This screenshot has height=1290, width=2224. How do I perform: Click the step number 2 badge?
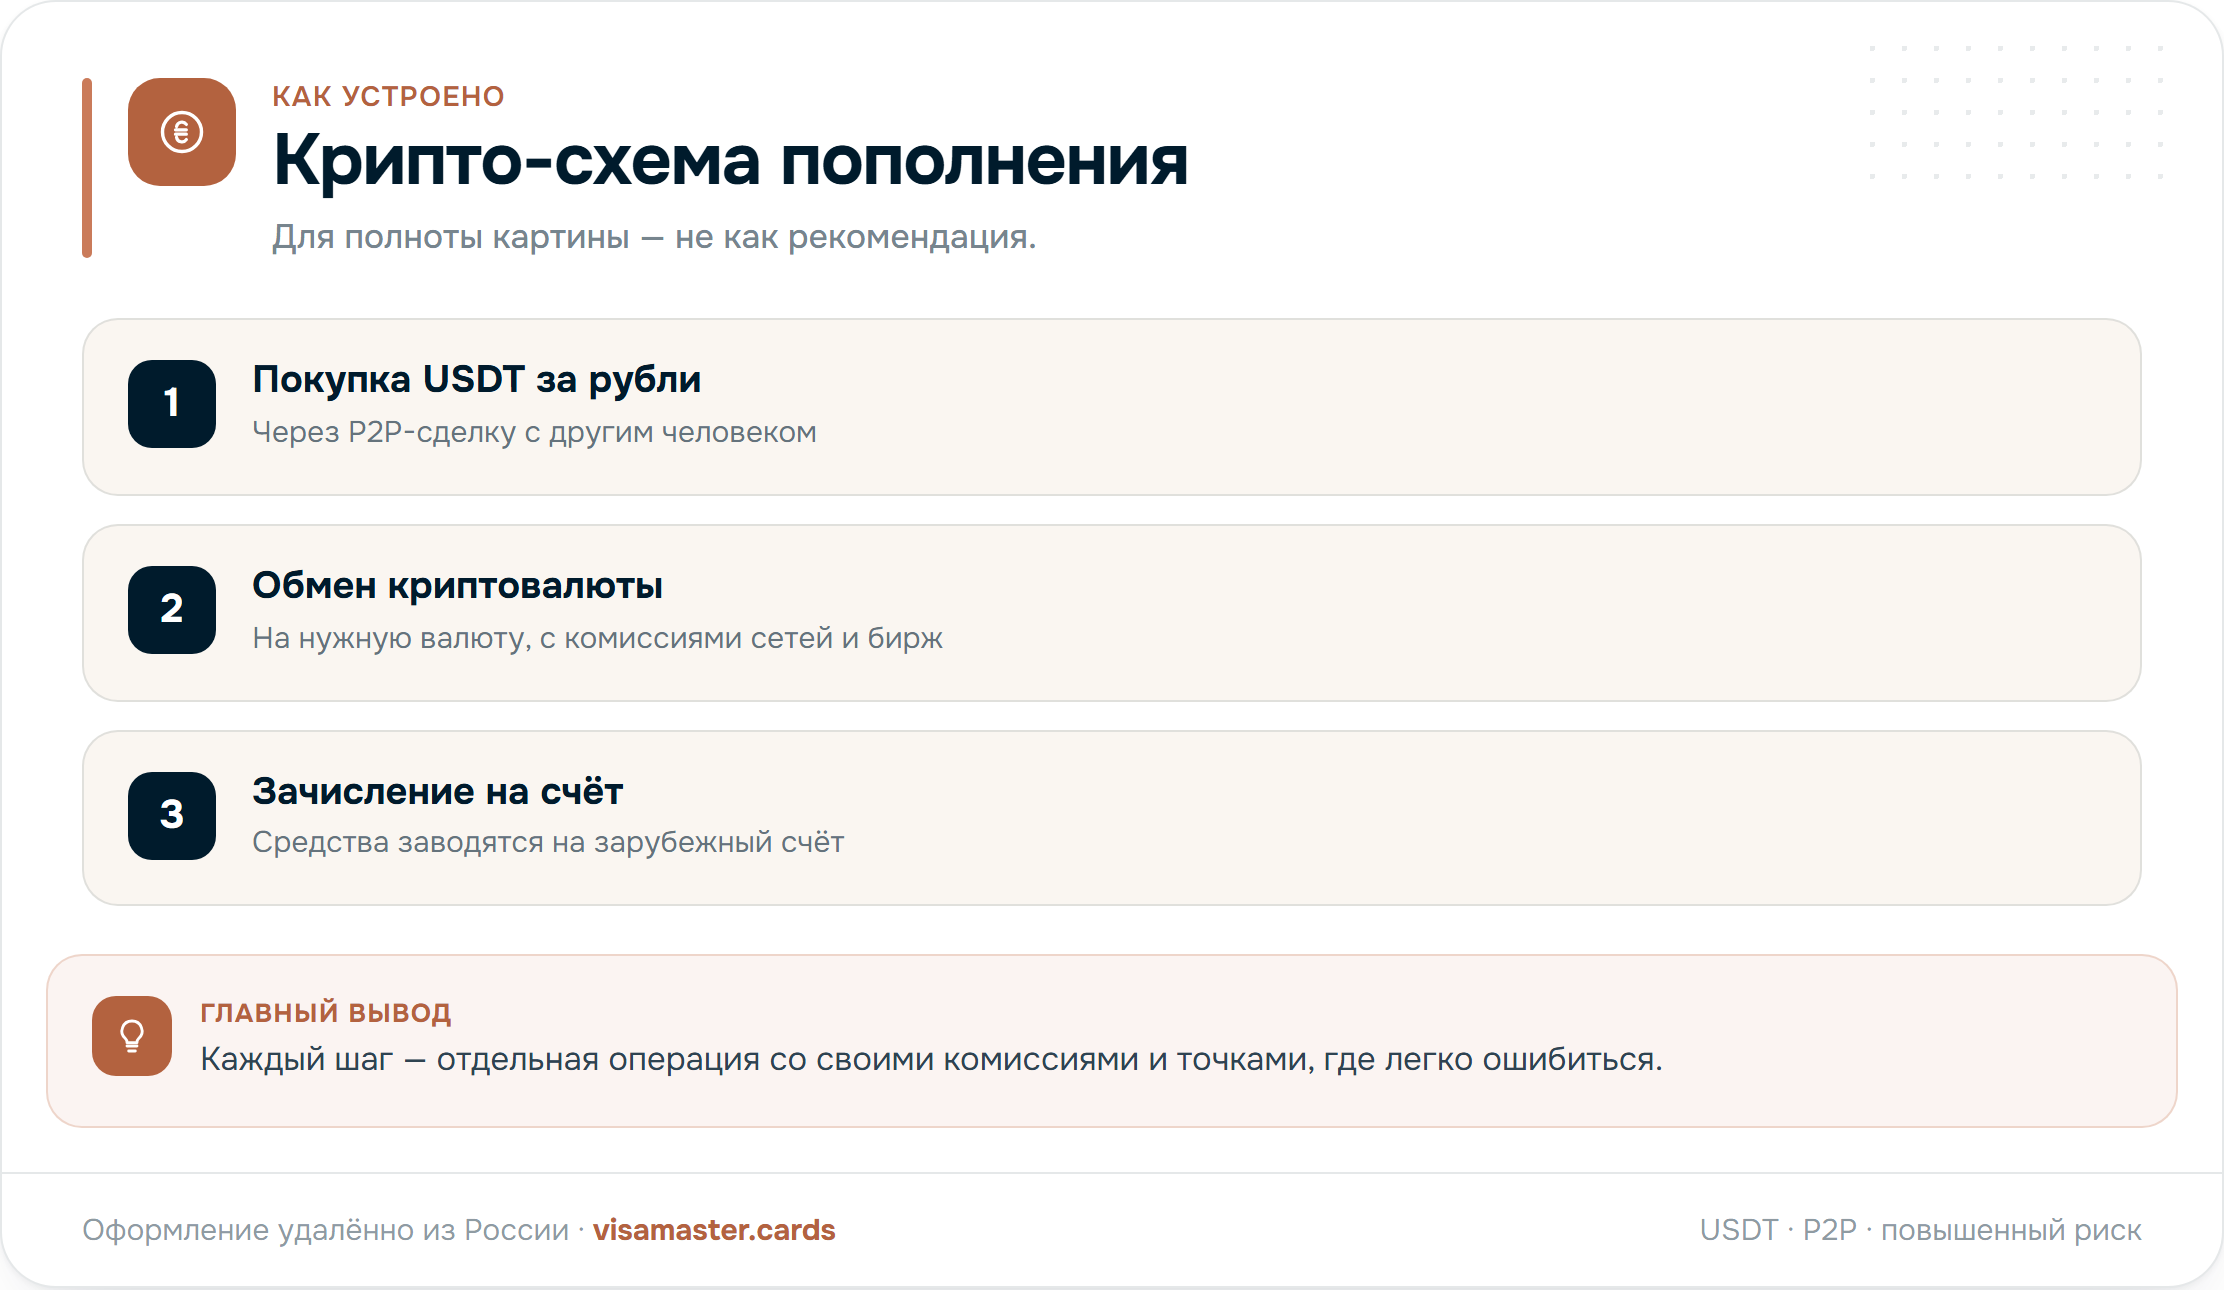(x=172, y=610)
